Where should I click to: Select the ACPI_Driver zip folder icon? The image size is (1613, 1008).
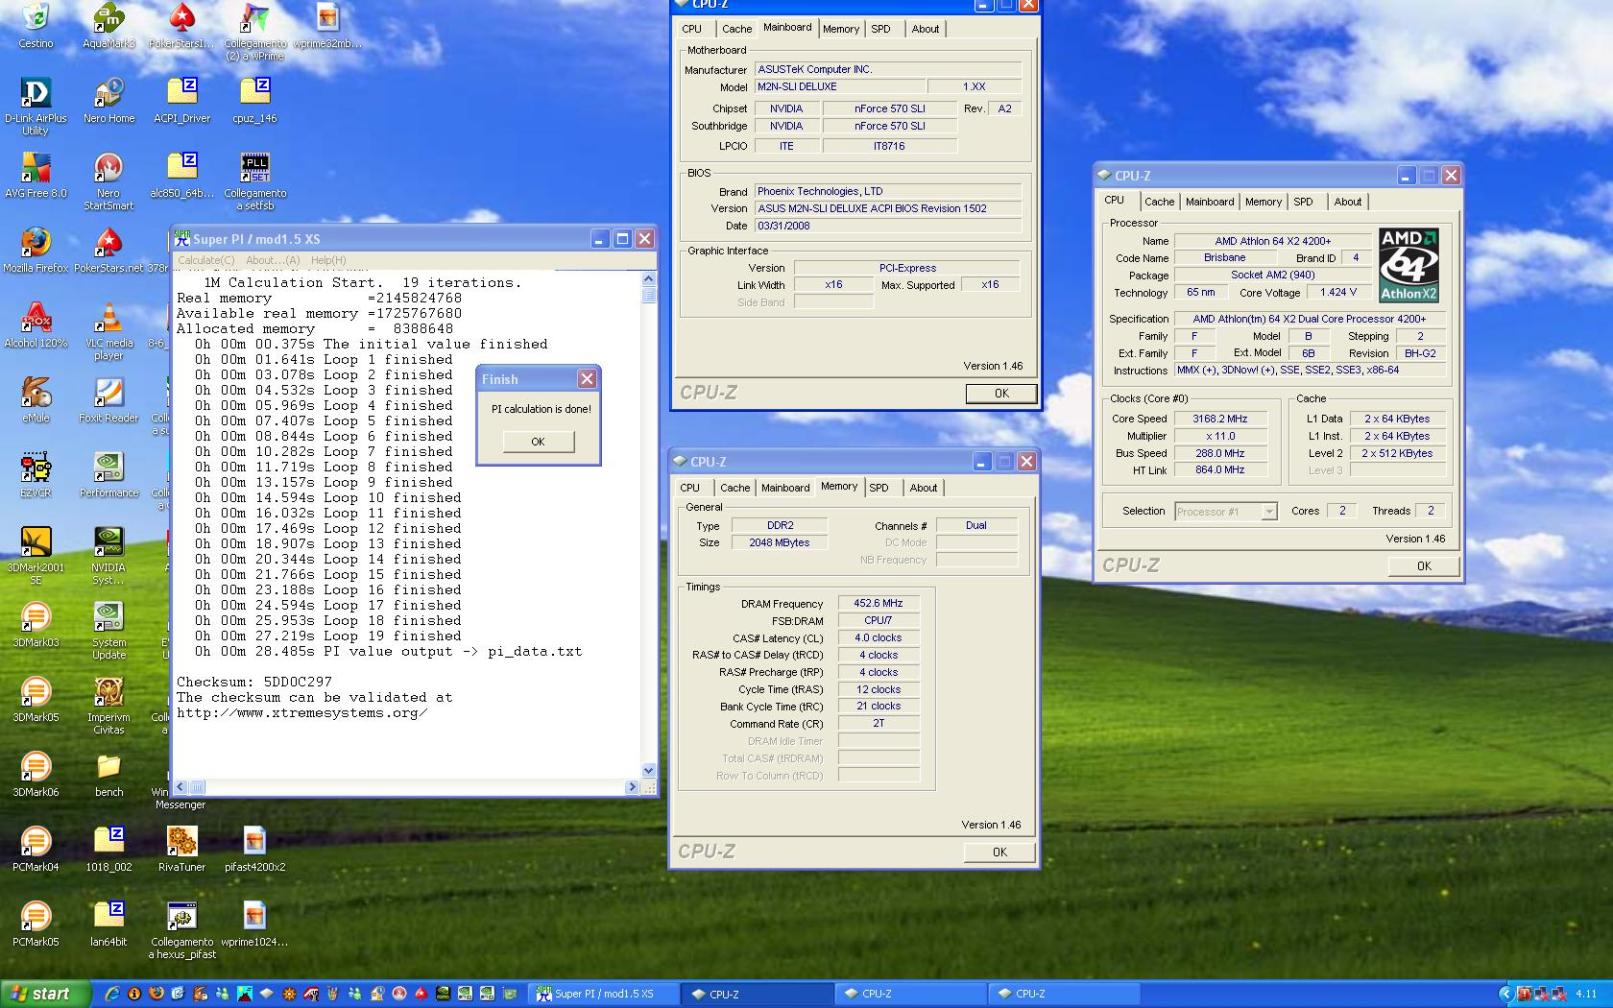coord(182,100)
